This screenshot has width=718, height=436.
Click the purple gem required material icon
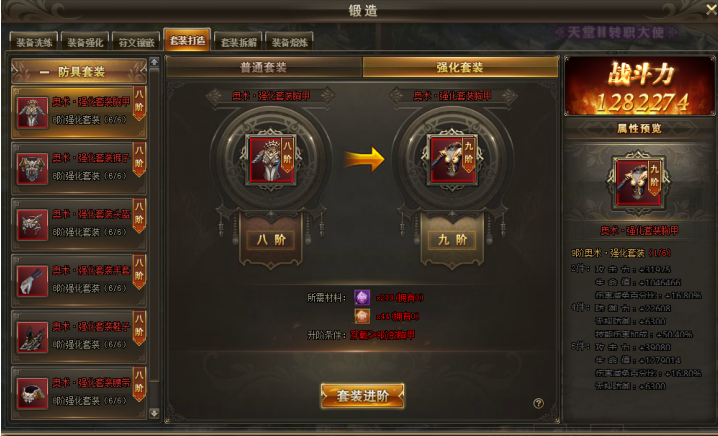362,298
